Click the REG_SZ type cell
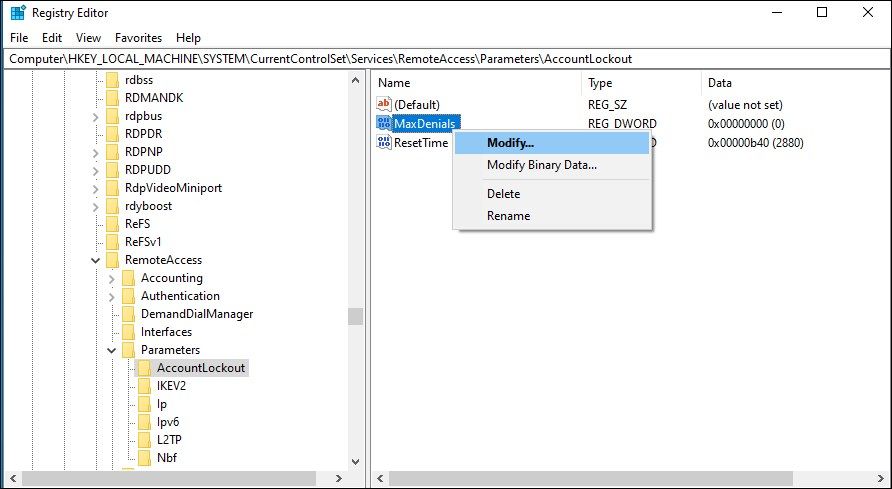Viewport: 892px width, 489px height. point(607,105)
